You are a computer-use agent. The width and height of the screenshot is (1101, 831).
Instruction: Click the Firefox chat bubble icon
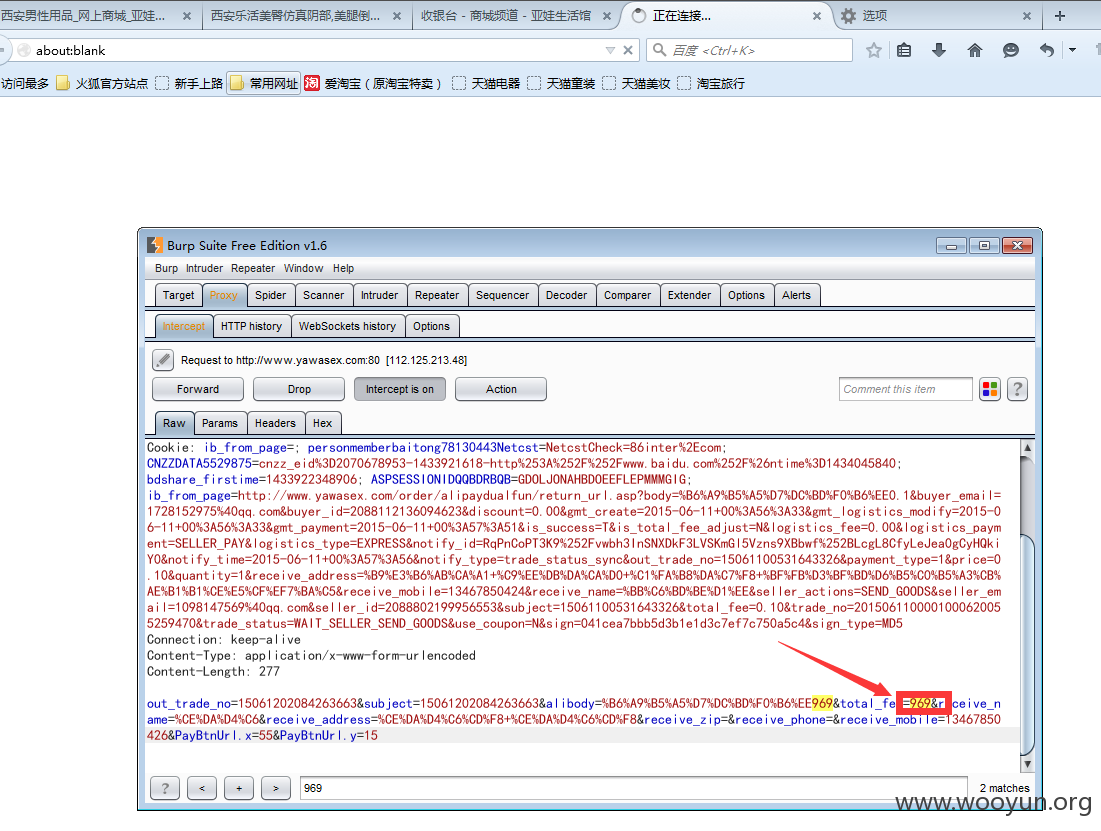click(1010, 51)
